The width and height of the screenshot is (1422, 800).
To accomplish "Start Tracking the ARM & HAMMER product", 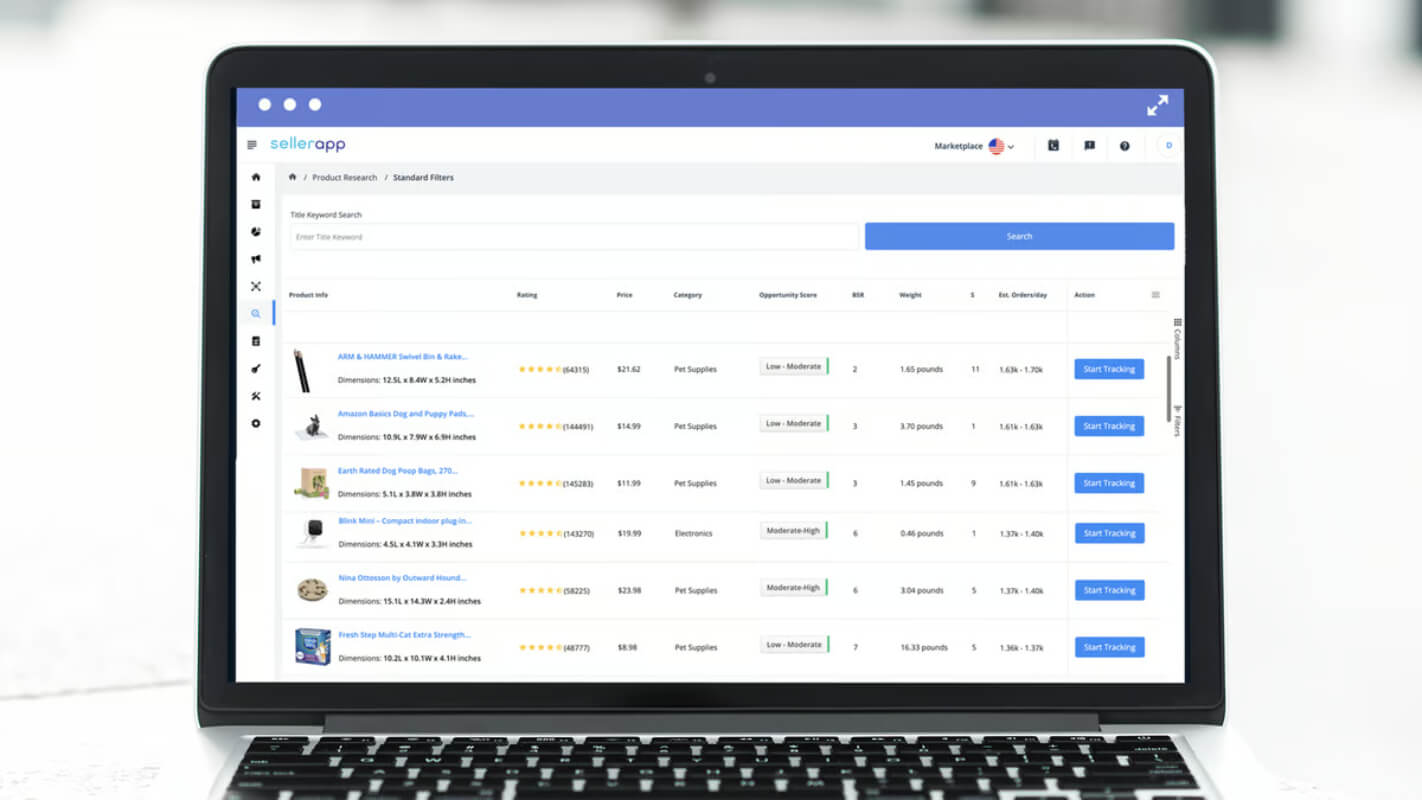I will point(1109,369).
